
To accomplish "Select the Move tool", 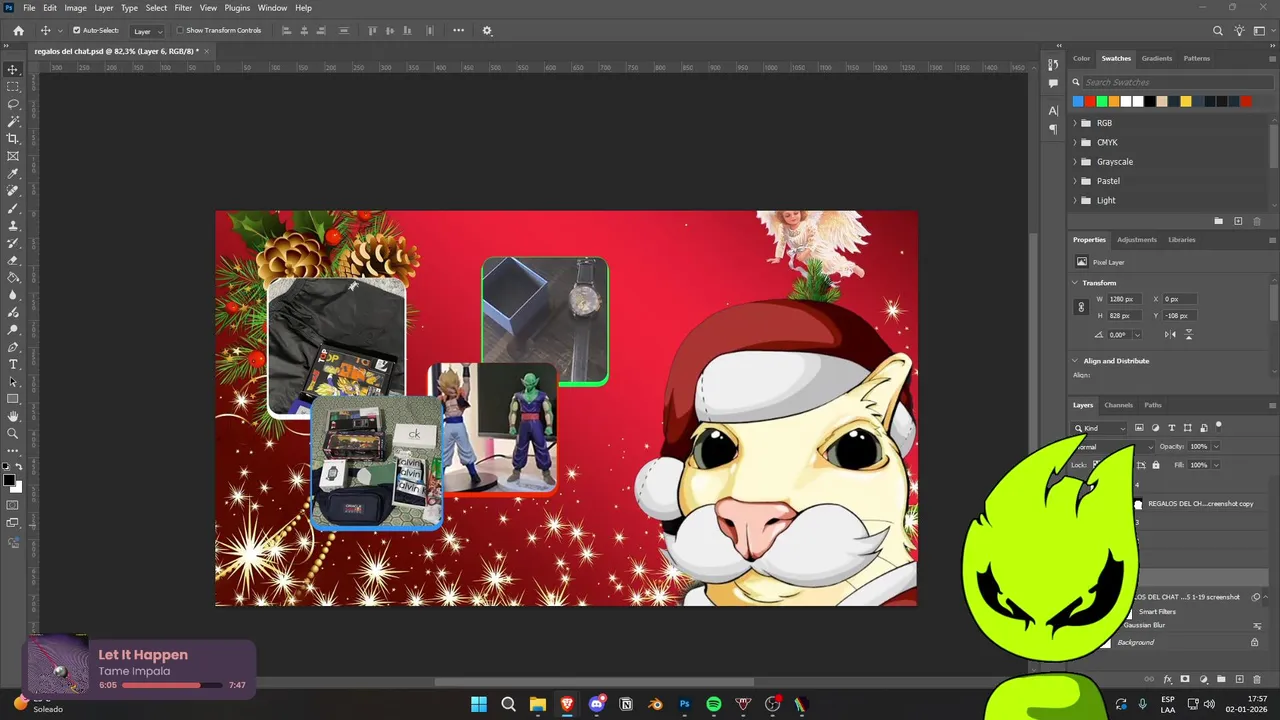I will tap(13, 70).
